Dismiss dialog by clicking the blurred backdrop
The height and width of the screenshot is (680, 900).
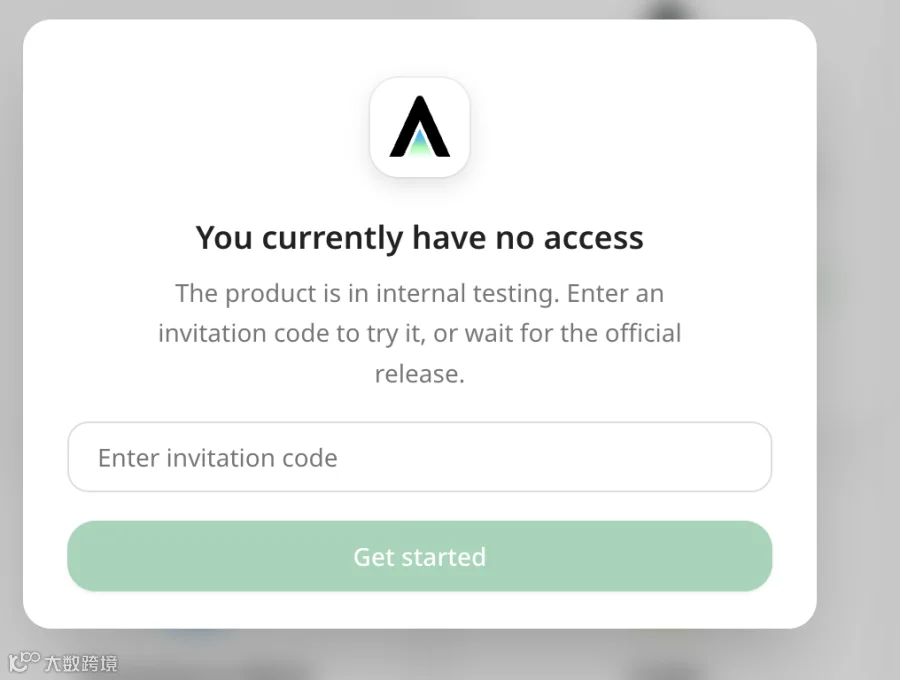click(858, 344)
